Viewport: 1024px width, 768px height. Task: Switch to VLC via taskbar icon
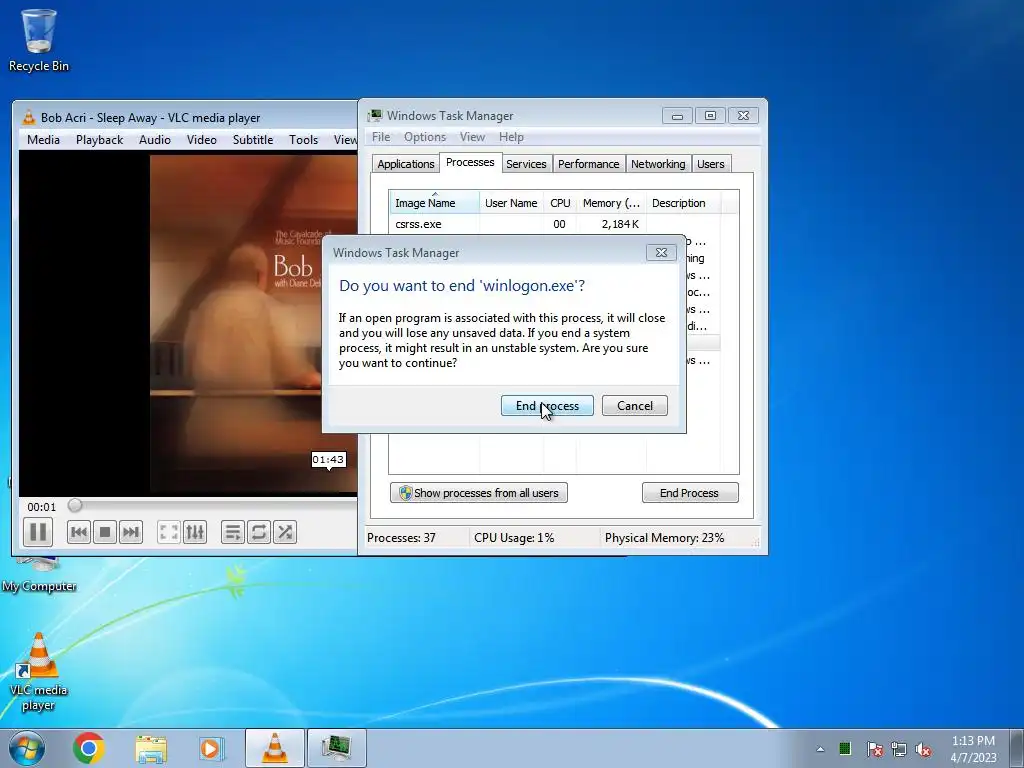[274, 748]
